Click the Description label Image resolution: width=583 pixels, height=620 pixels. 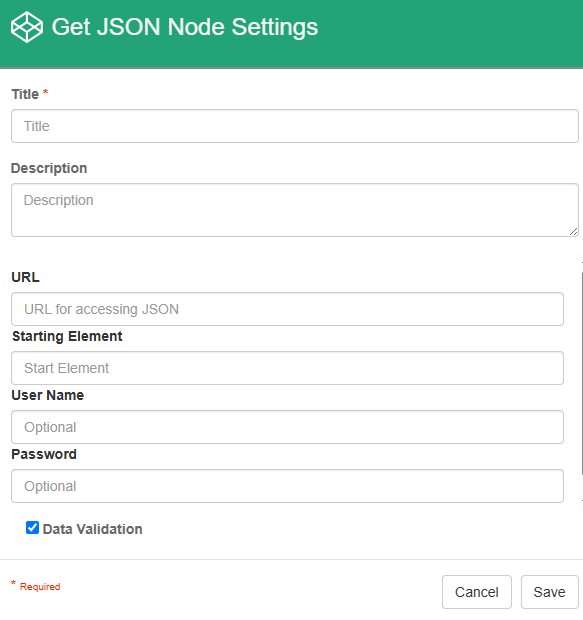pyautogui.click(x=49, y=168)
